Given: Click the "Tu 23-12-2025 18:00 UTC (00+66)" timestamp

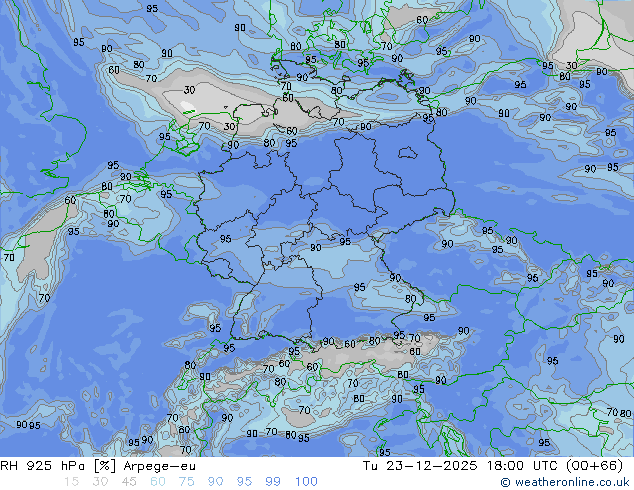Looking at the screenshot, I should click(x=493, y=466).
